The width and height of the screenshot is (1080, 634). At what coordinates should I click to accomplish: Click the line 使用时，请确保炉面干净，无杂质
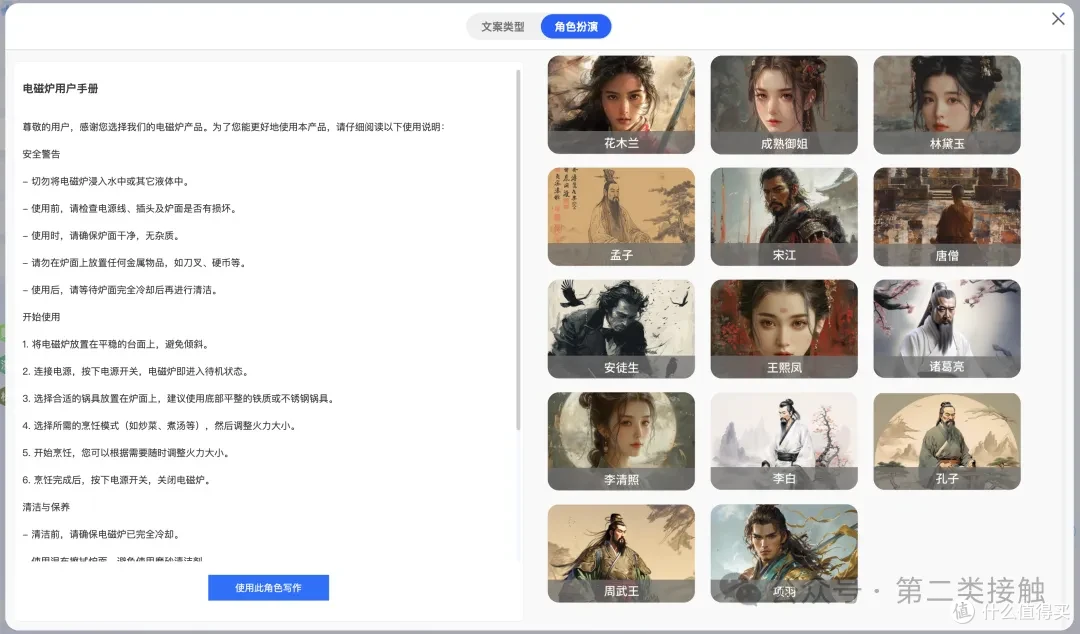point(101,236)
